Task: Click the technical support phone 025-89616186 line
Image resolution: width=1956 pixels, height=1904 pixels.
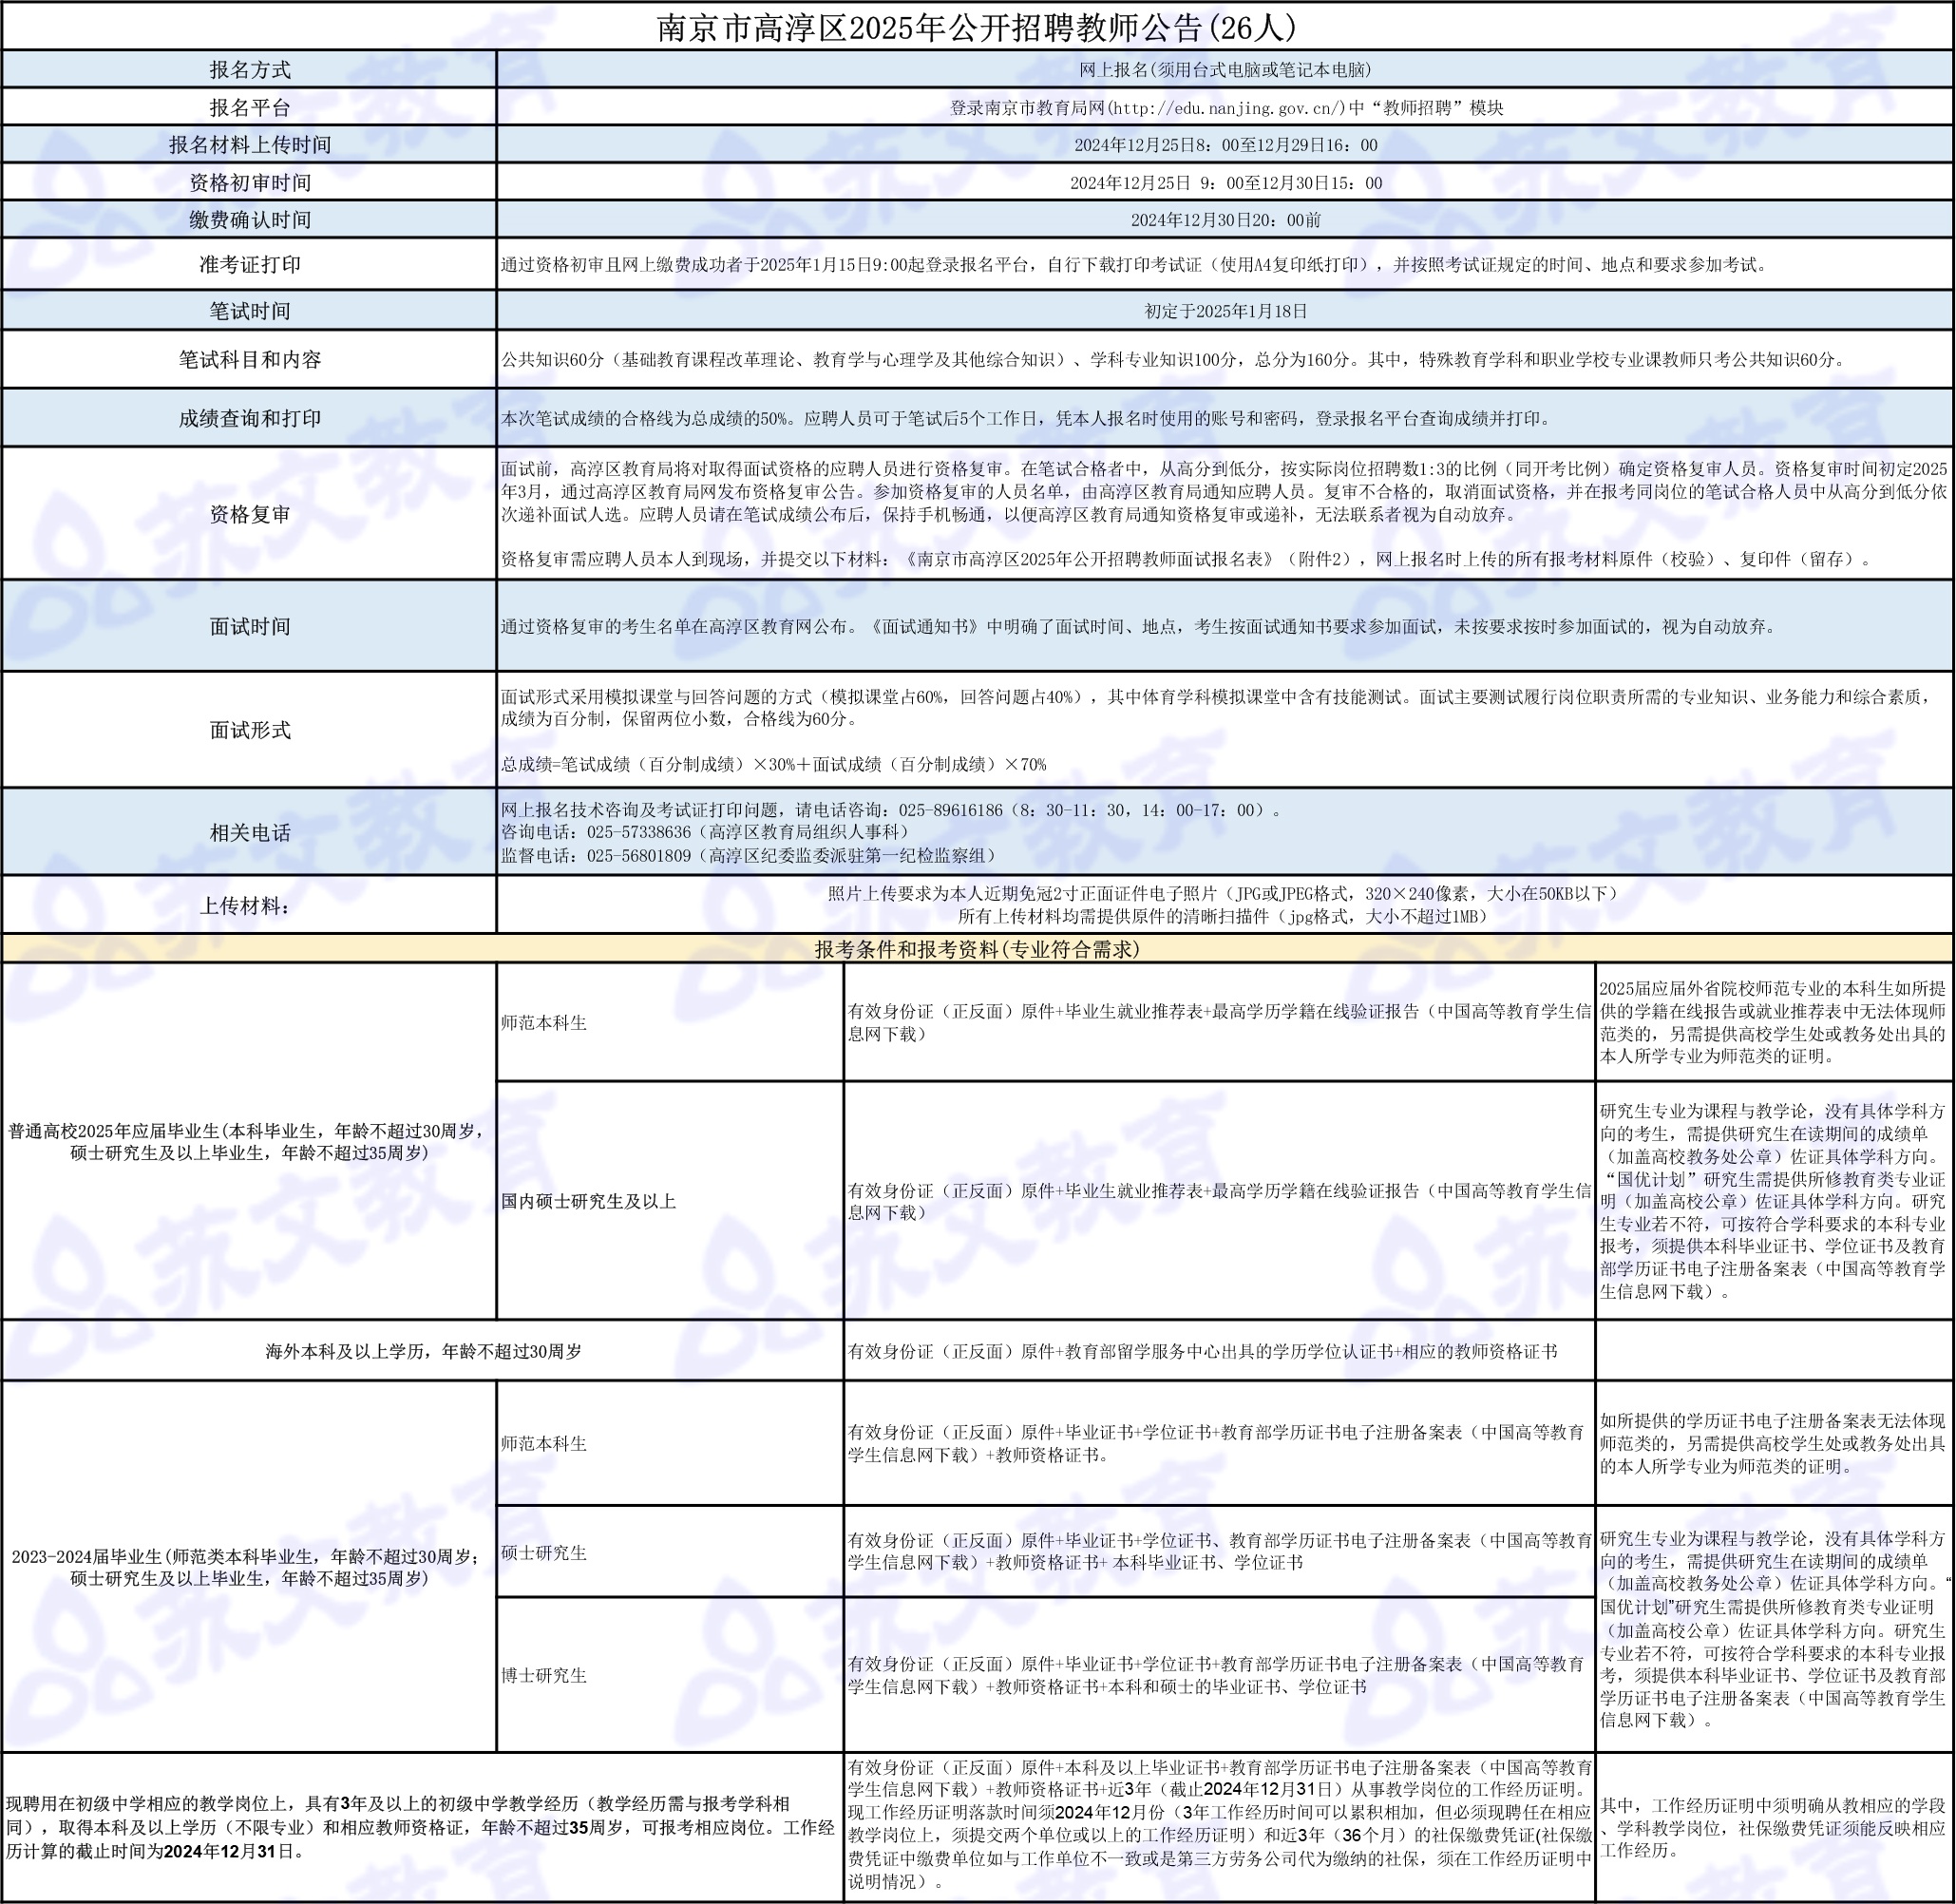Action: [892, 810]
